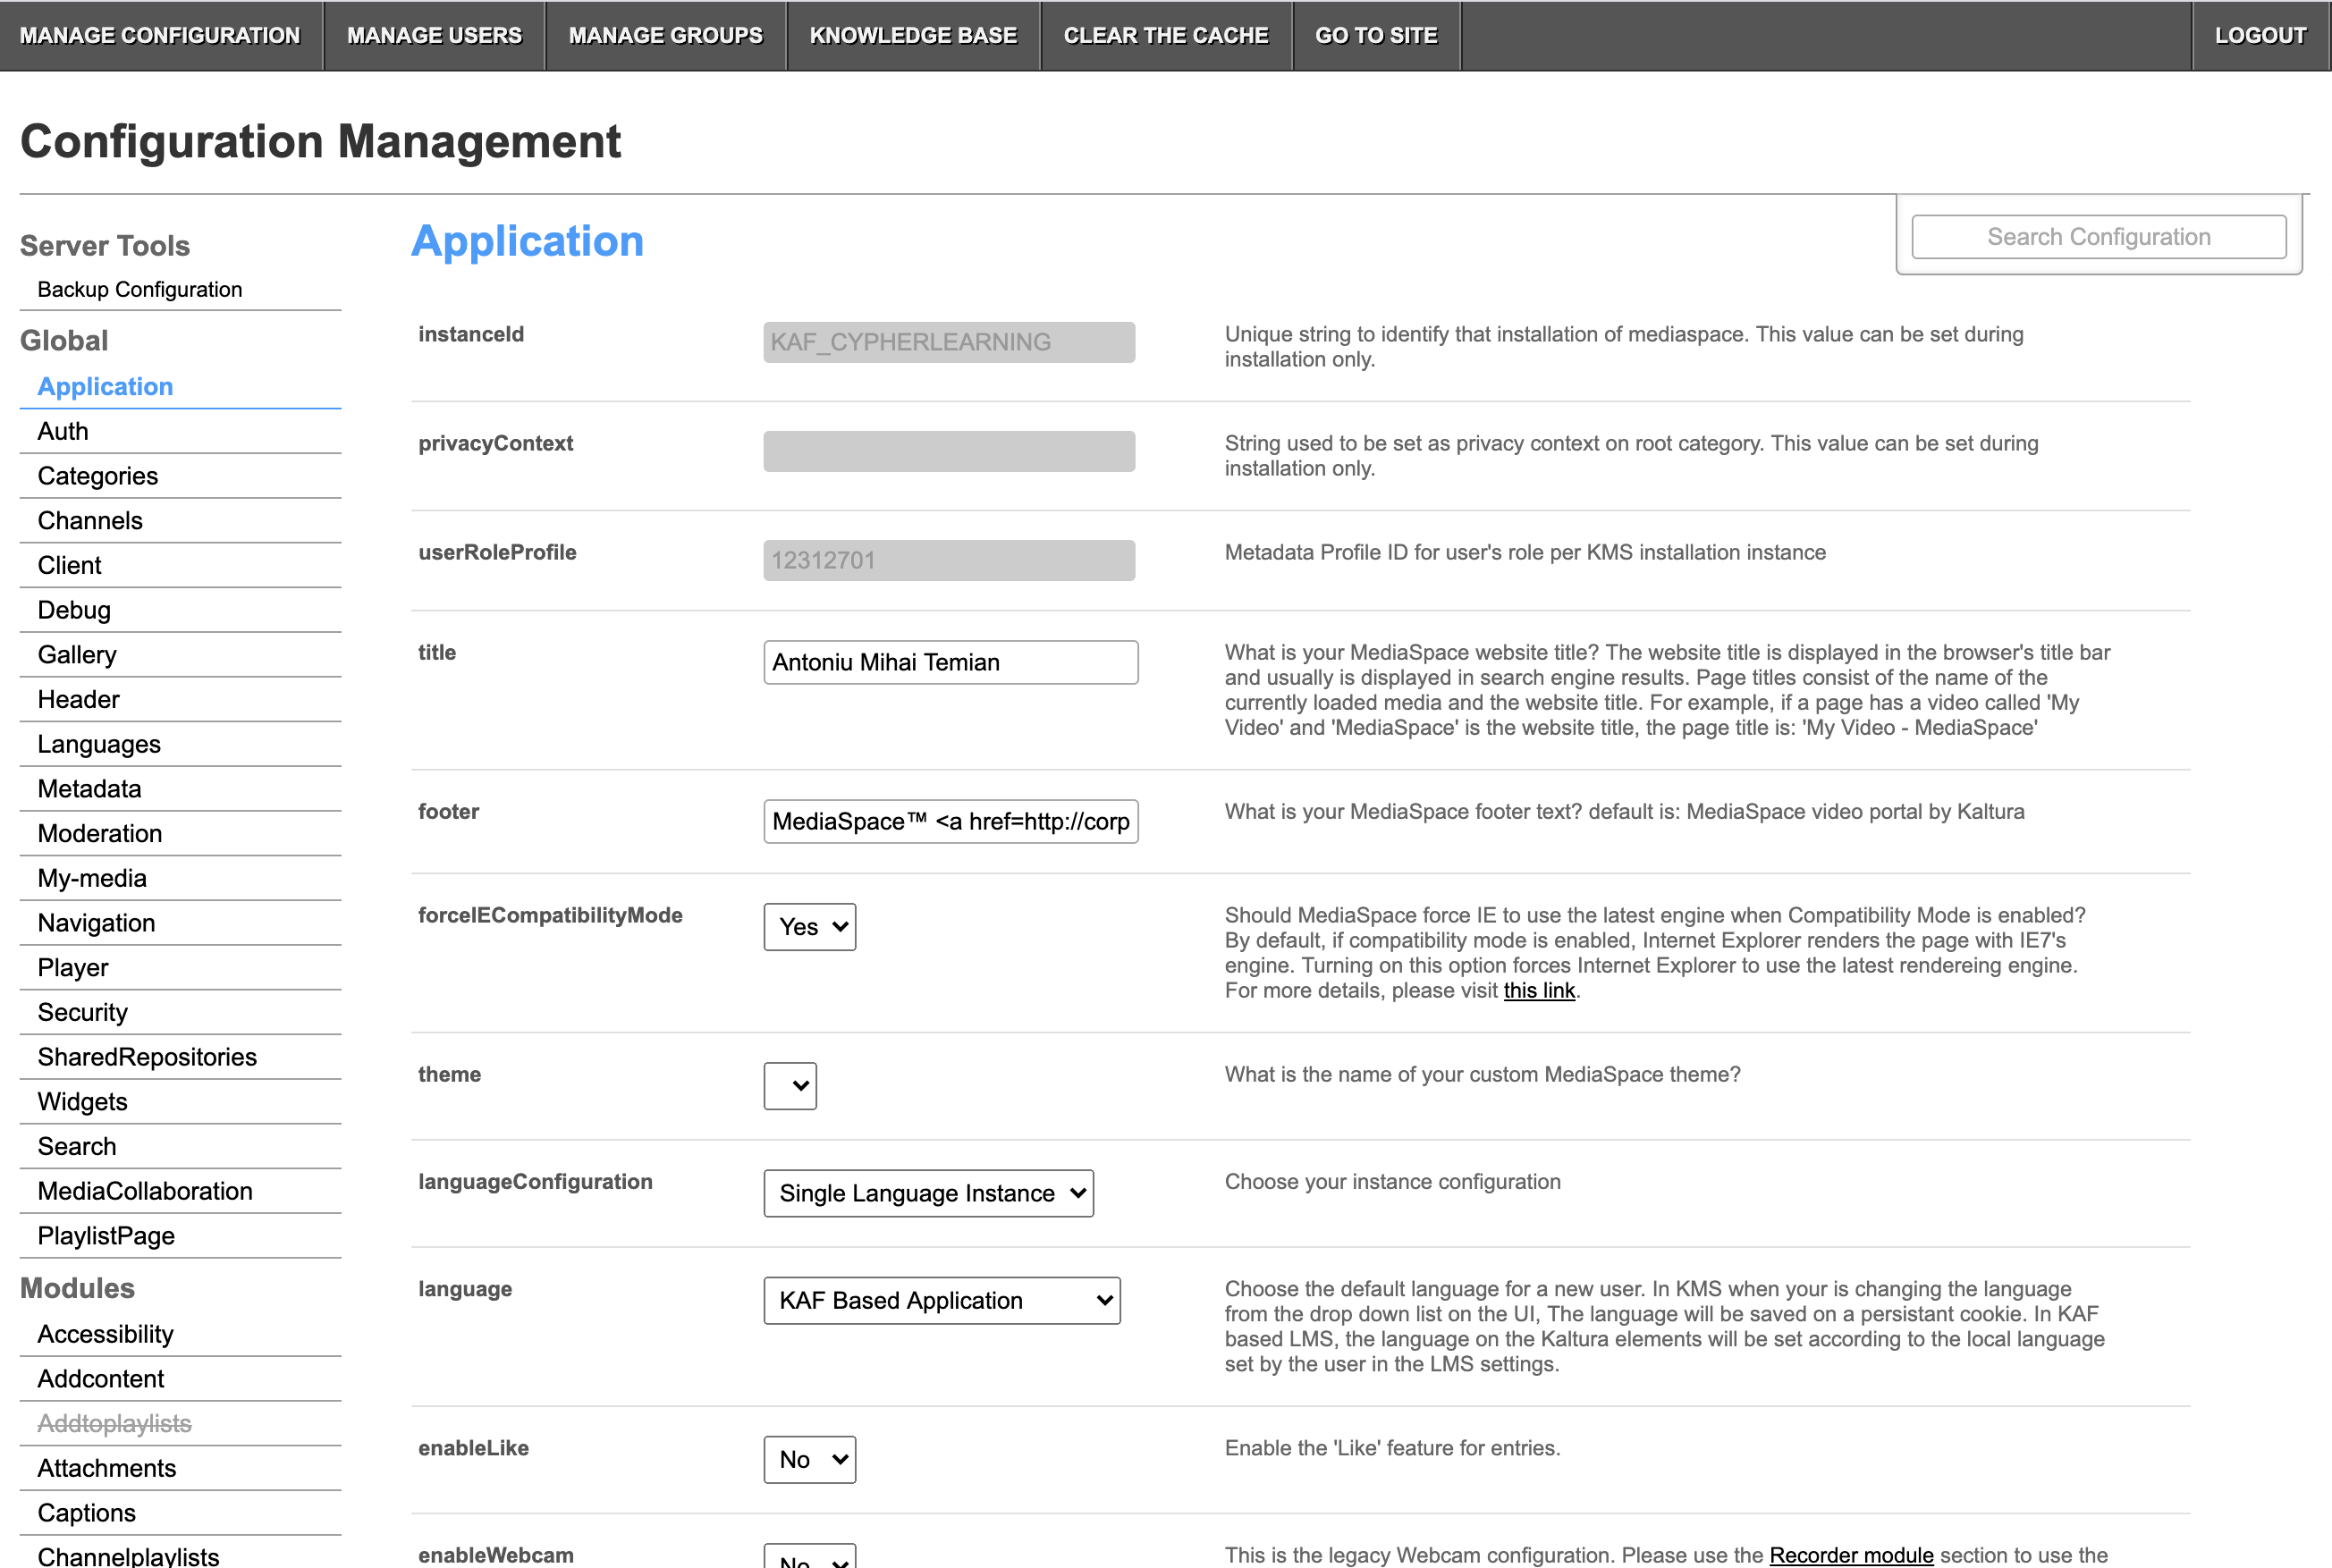Select Backup Configuration in sidebar
Screen dimensions: 2332x1568
(x=139, y=289)
